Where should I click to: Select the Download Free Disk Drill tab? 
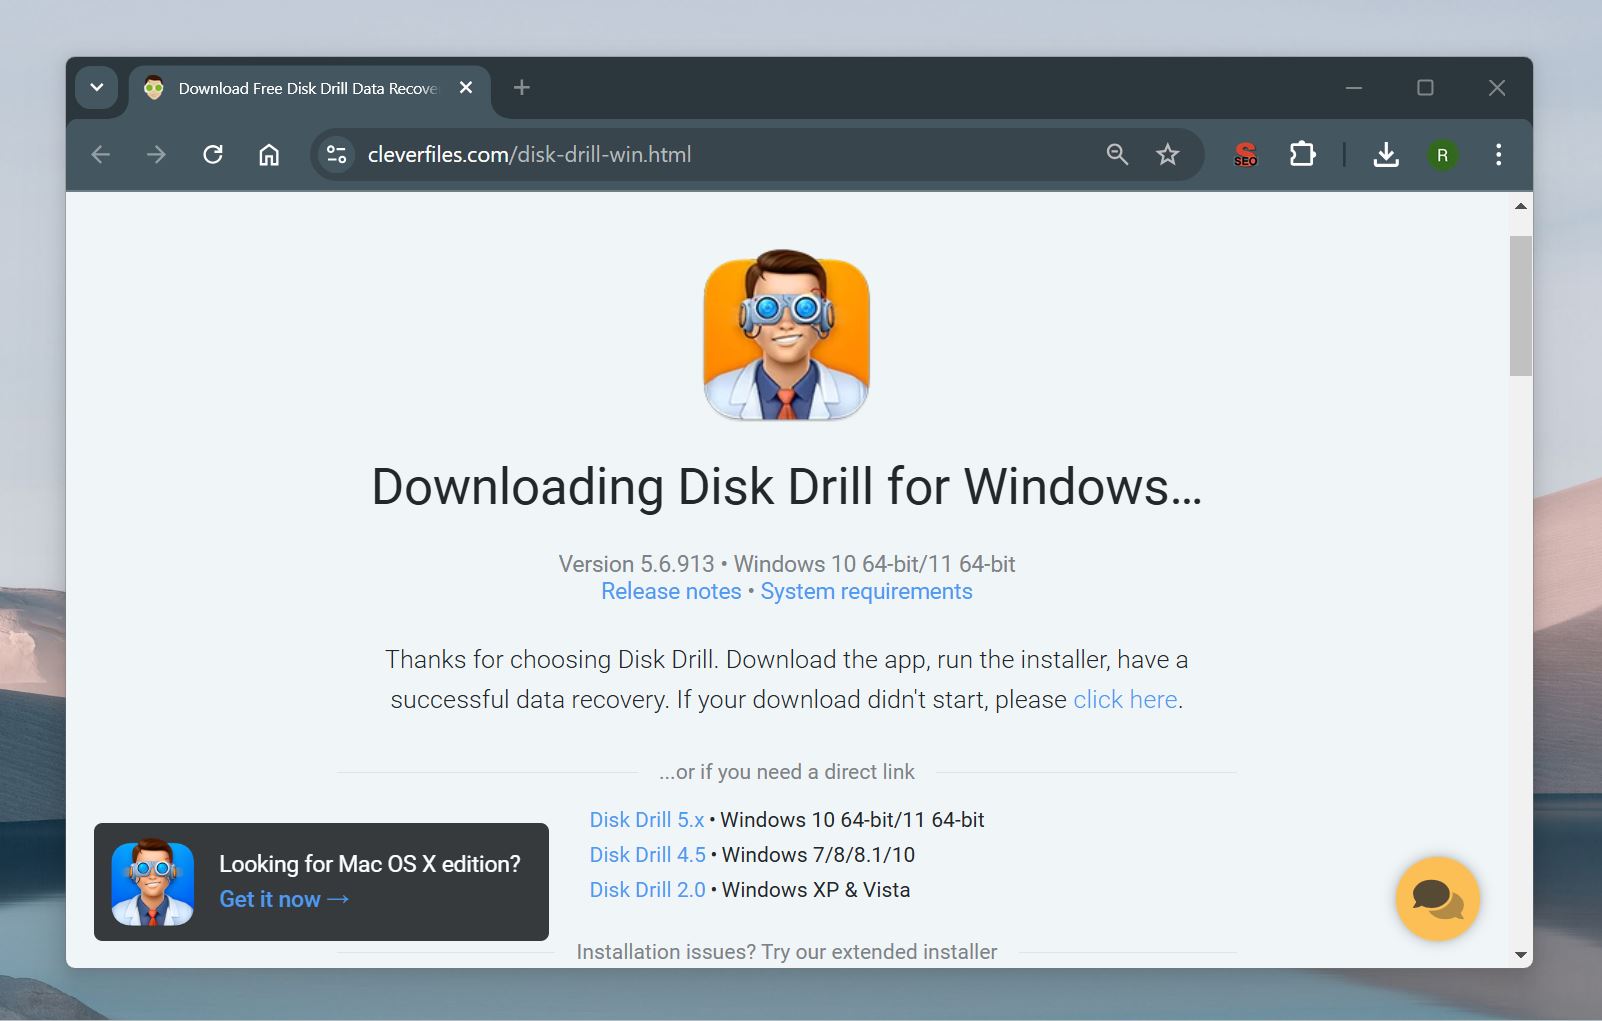(309, 88)
